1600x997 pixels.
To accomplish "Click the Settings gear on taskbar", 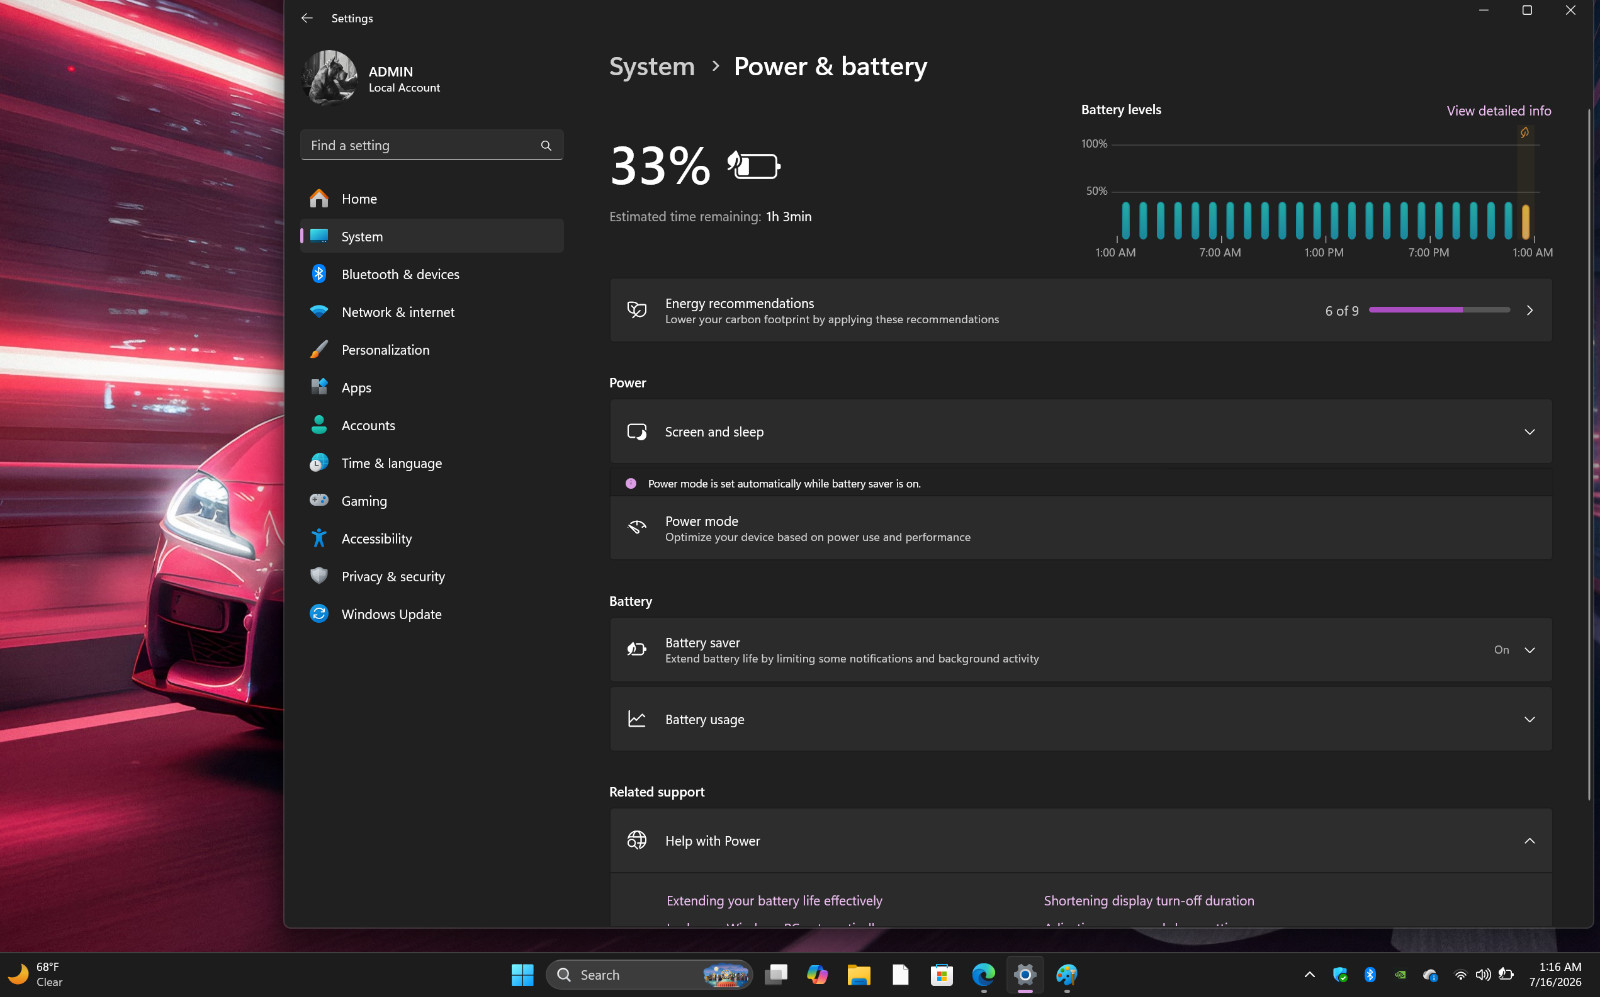I will click(x=1025, y=975).
